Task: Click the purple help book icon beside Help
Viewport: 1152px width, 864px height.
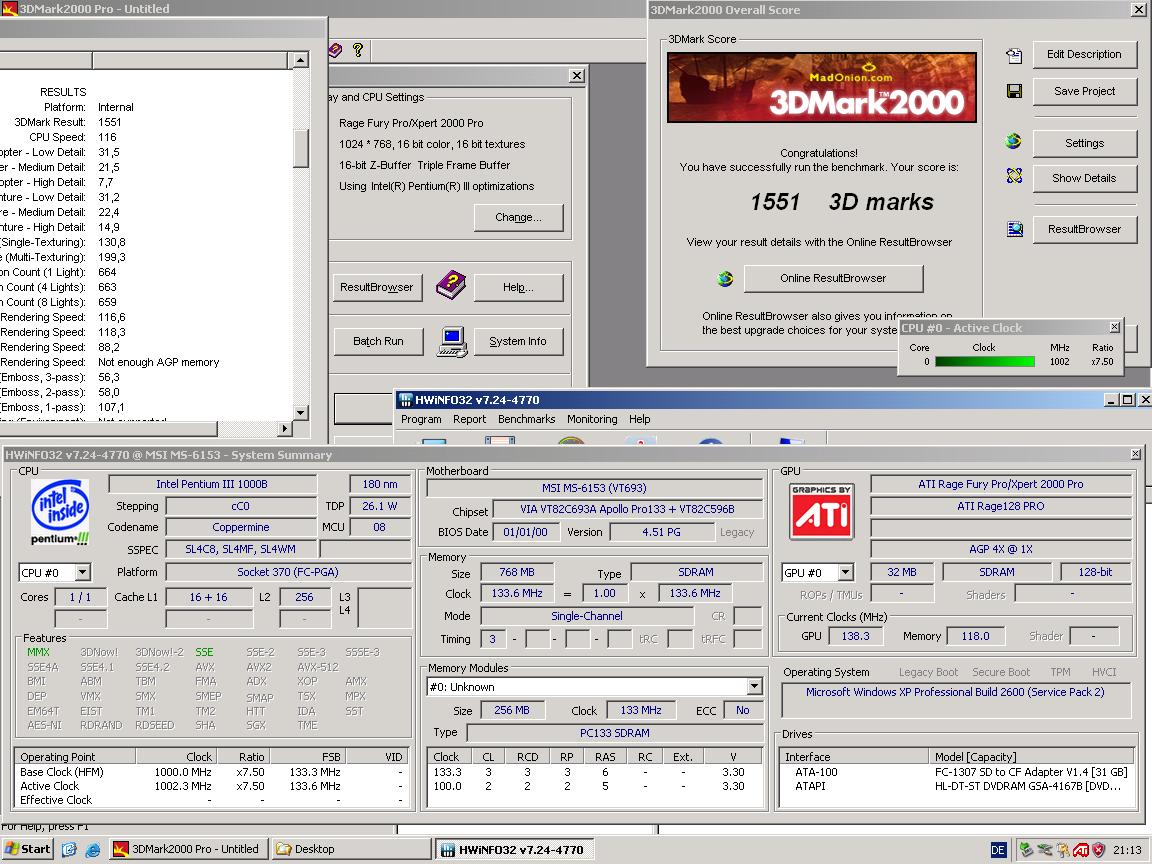Action: click(450, 284)
